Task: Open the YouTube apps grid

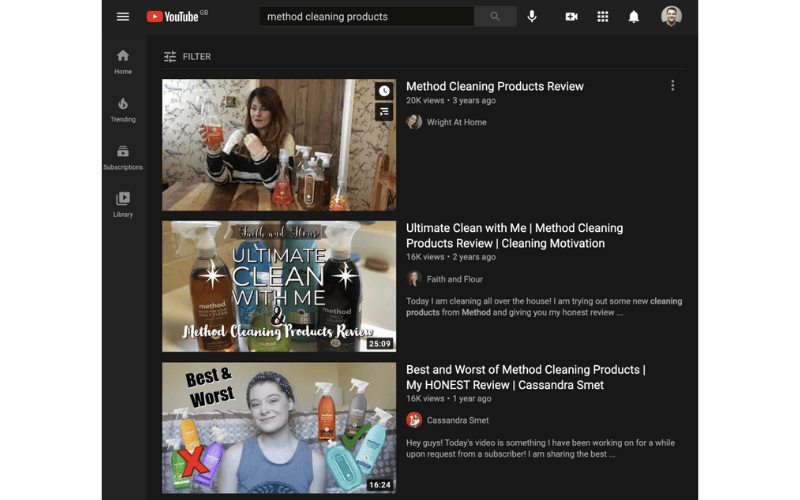Action: point(603,17)
